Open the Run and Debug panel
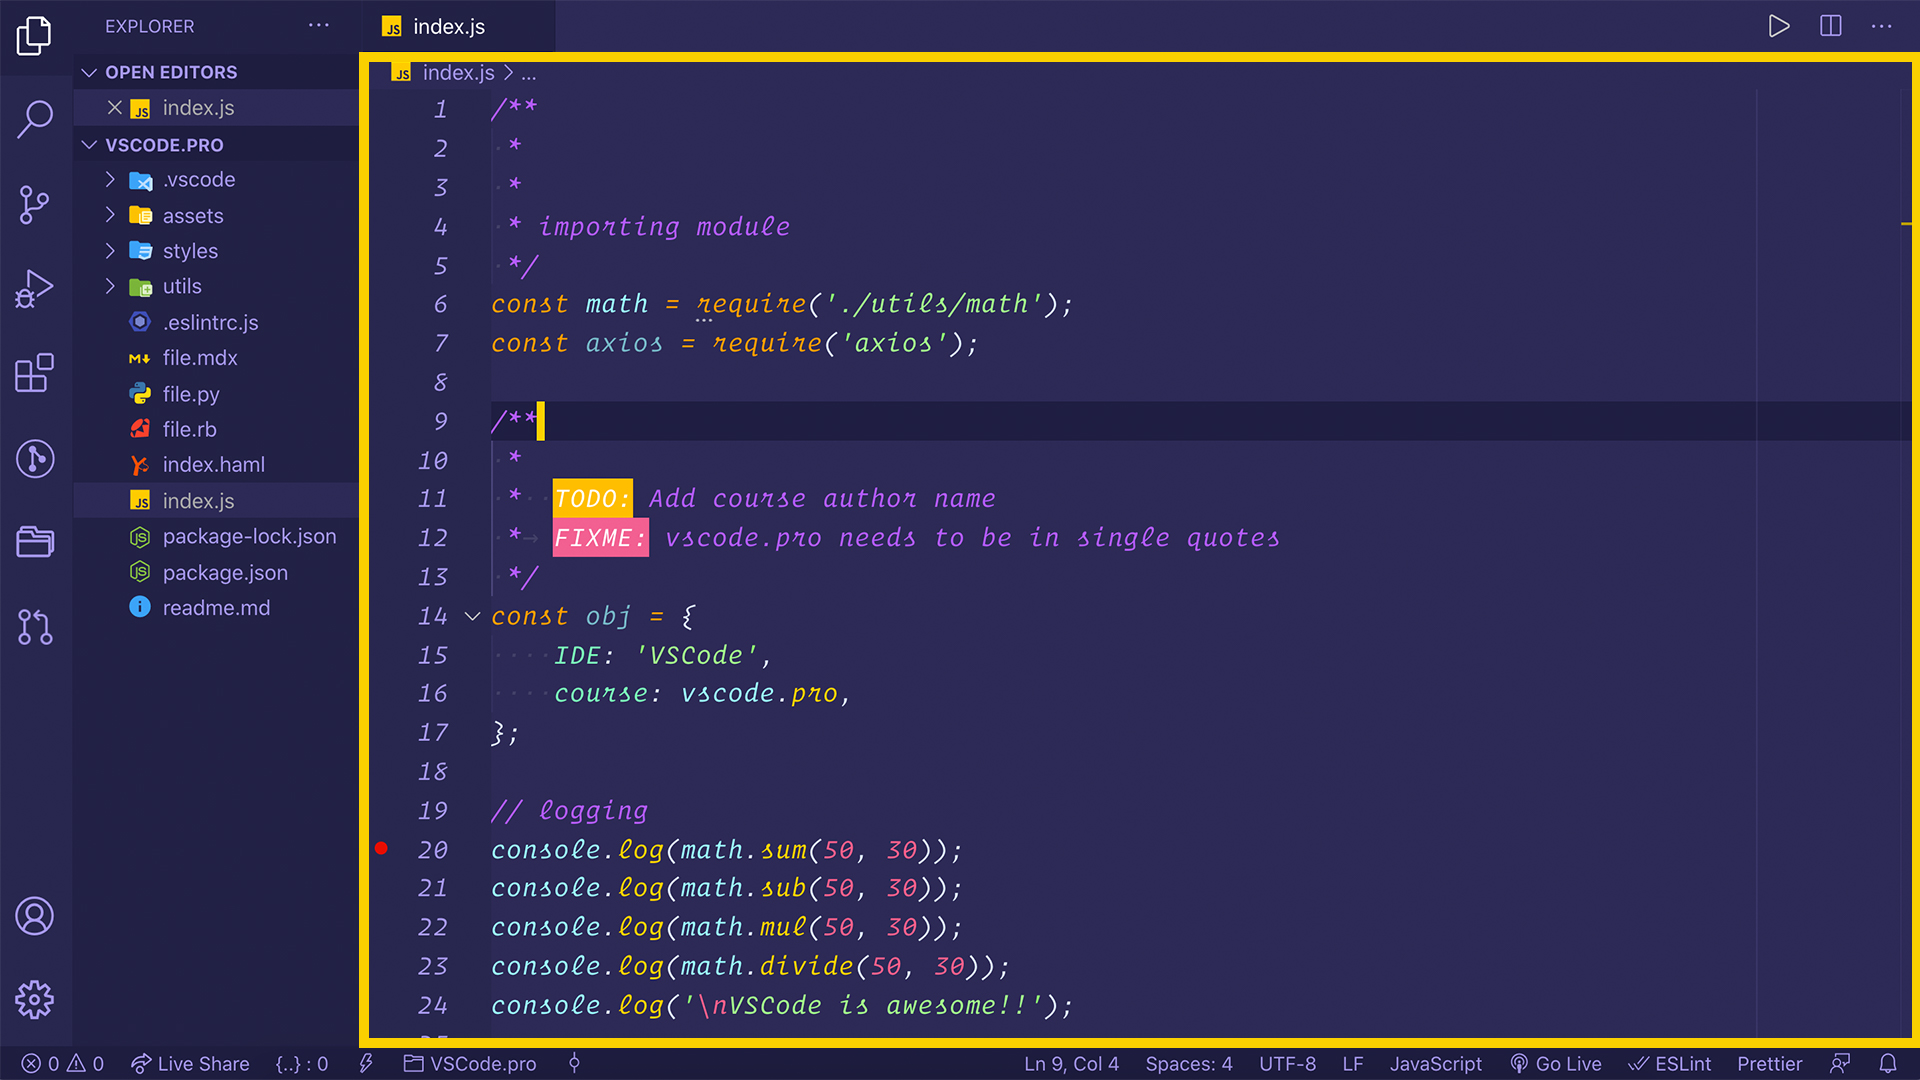Viewport: 1920px width, 1080px height. (35, 288)
